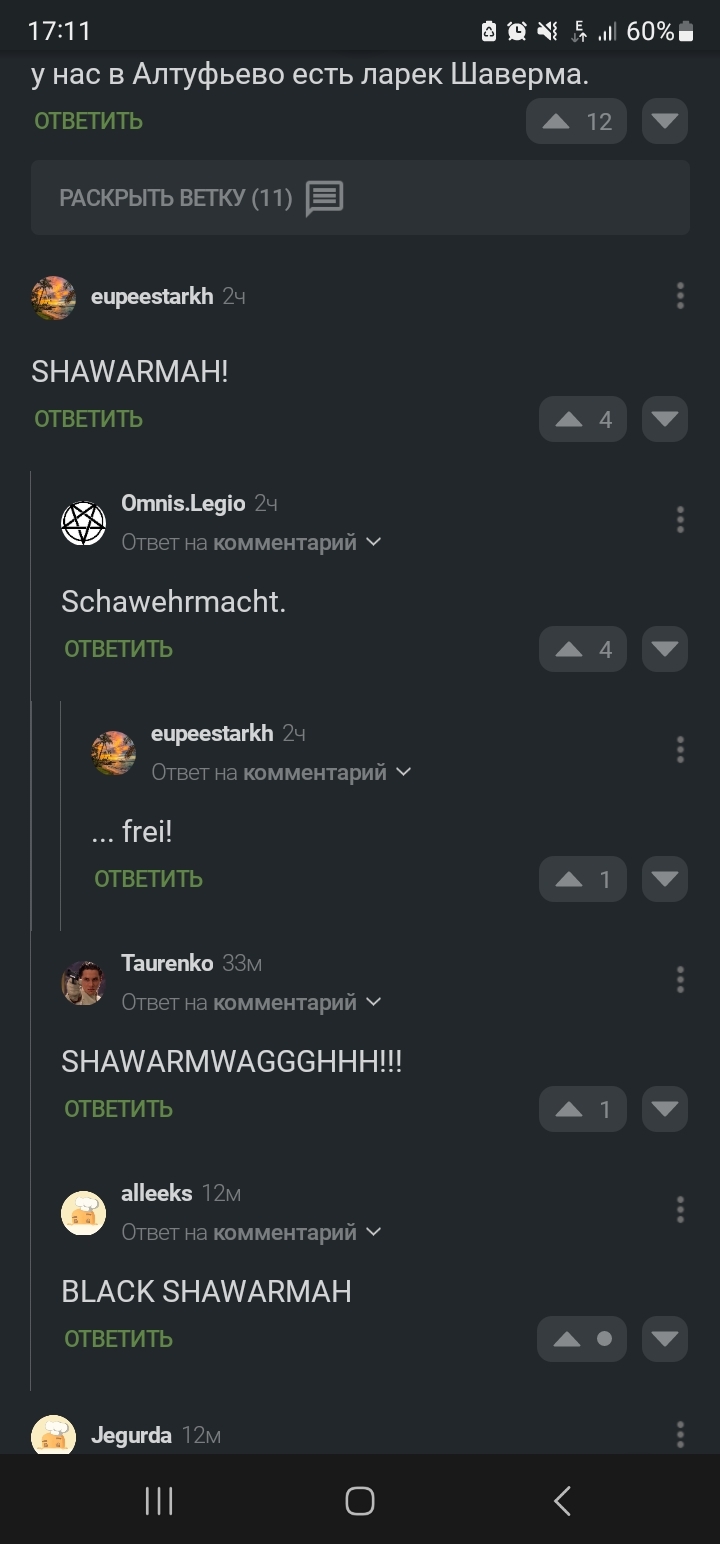Downvote the SHAWARMWAGGGHHH comment
Screen dimensions: 720x1544
point(665,1109)
